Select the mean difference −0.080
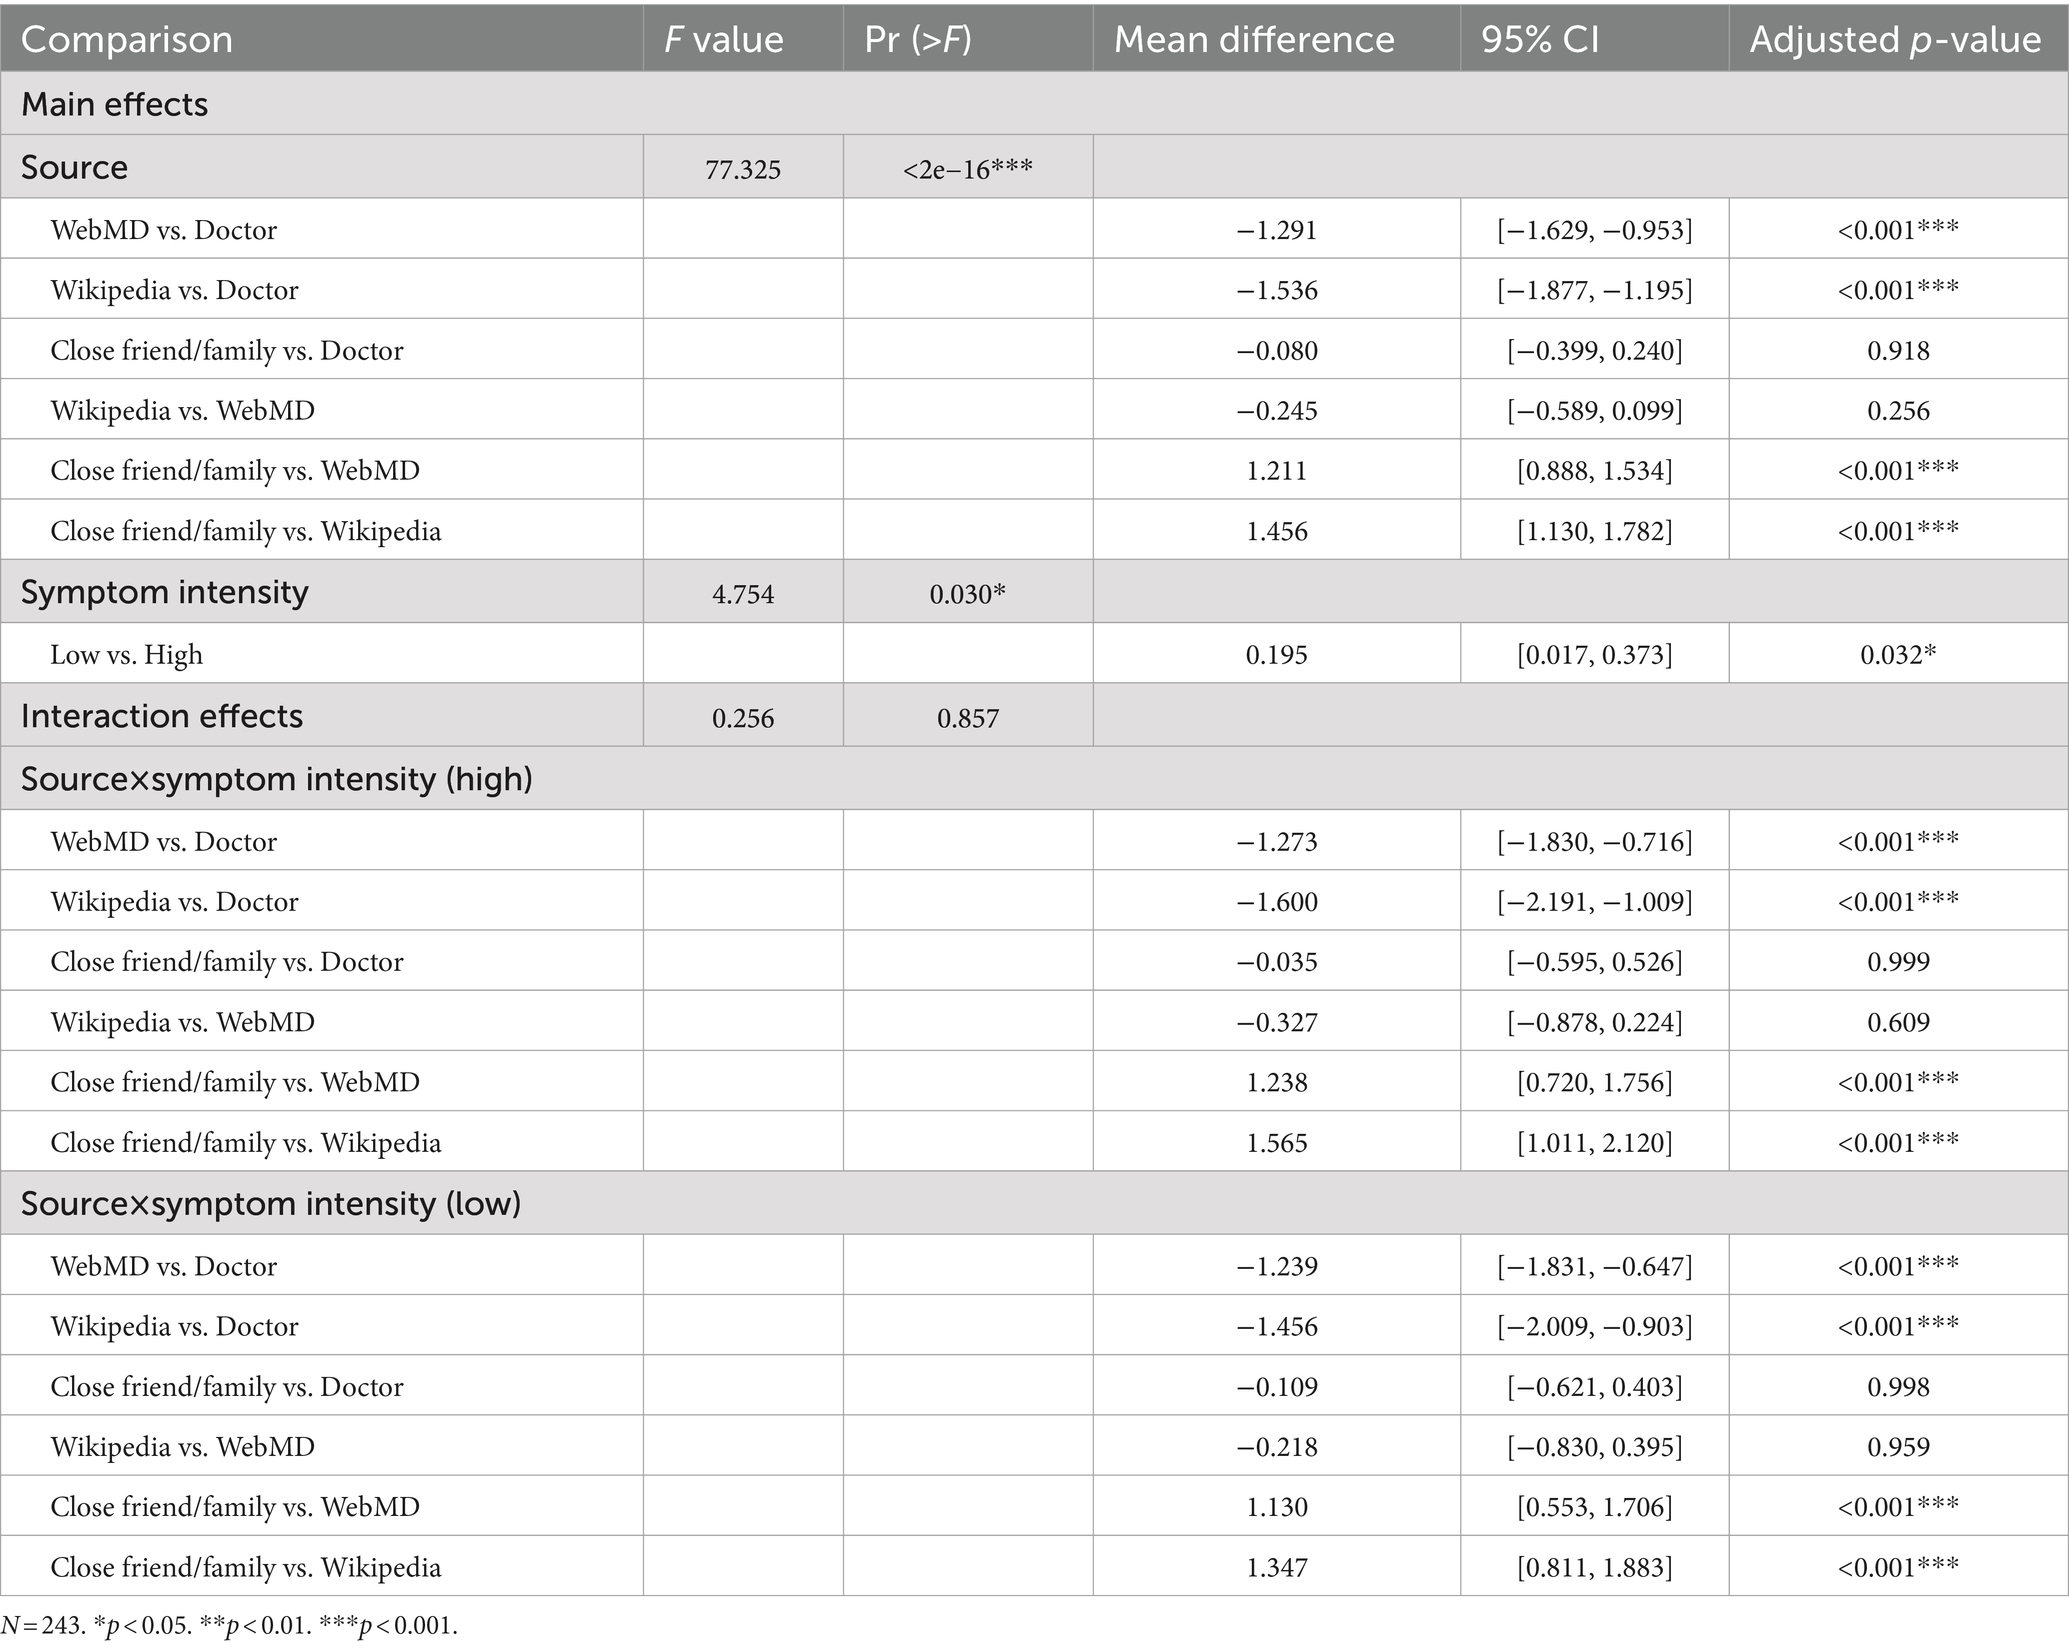The height and width of the screenshot is (1650, 2069). coord(1277,351)
